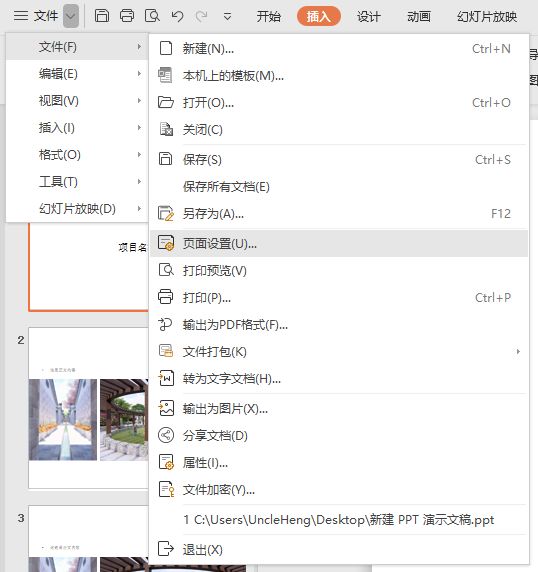The width and height of the screenshot is (538, 572).
Task: Click the local templates icon
Action: [x=165, y=75]
